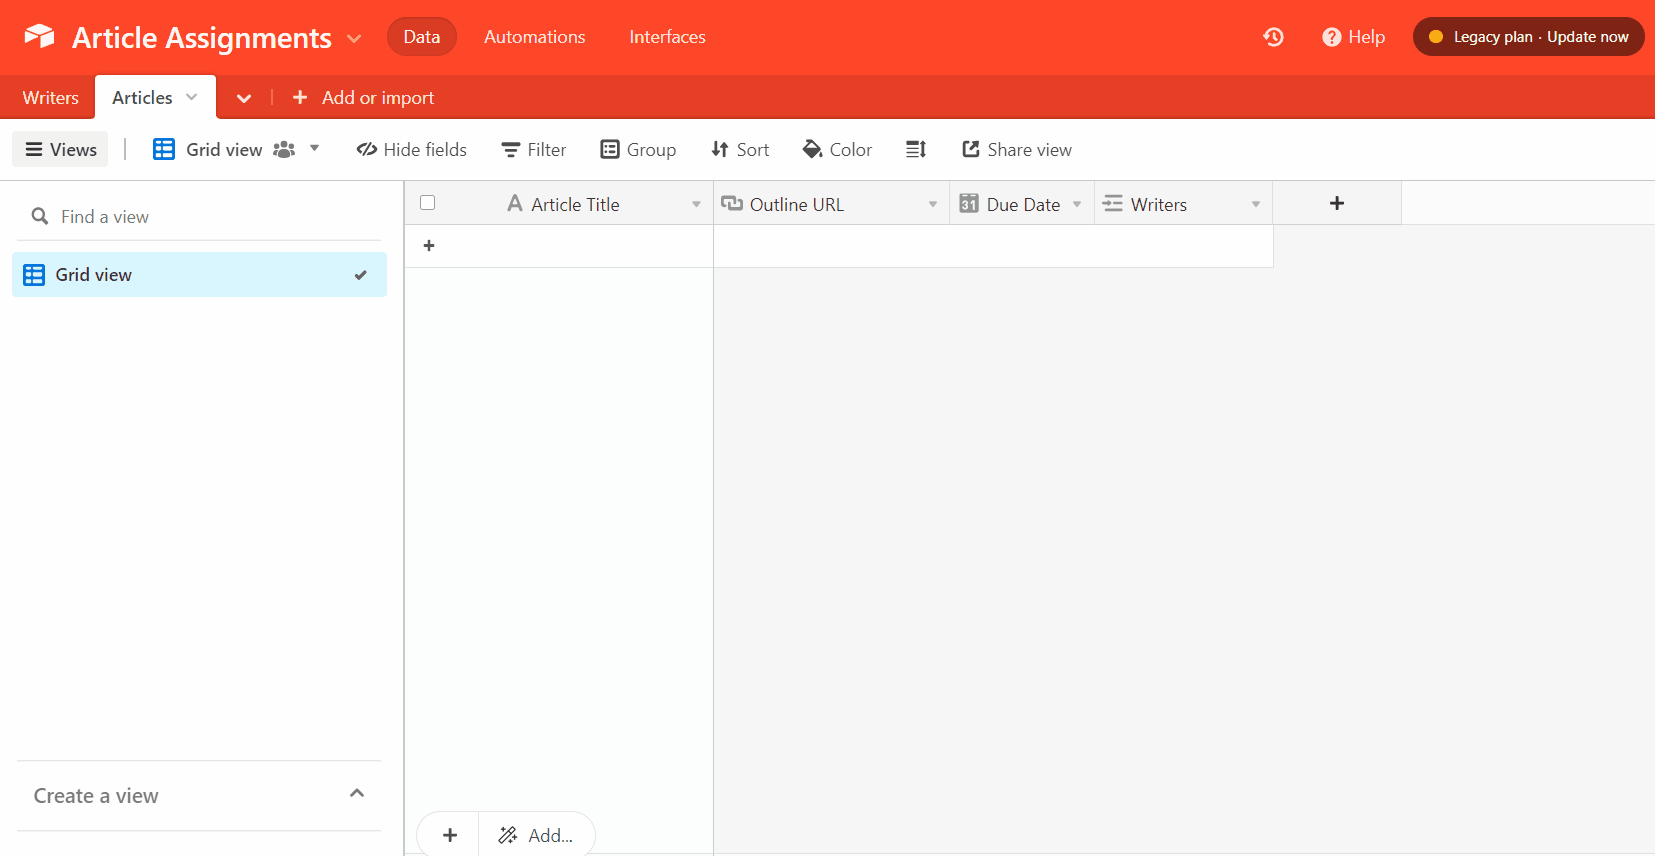1655x856 pixels.
Task: Add a new field with plus icon
Action: (1336, 204)
